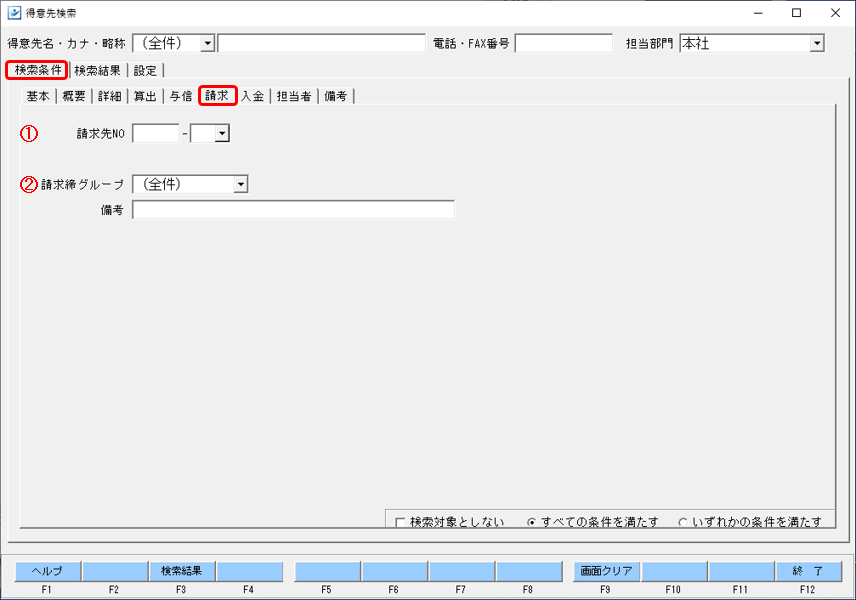Close the 得意先検索 window
Image resolution: width=856 pixels, height=600 pixels.
(835, 13)
